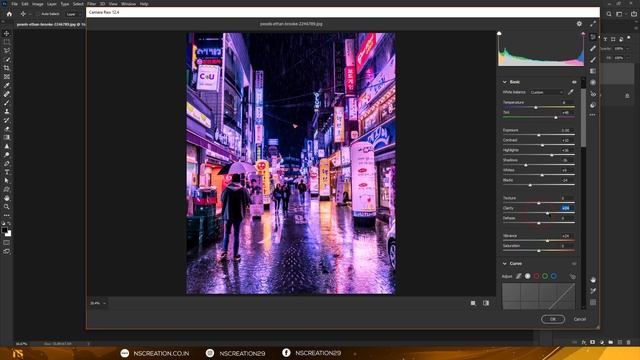
Task: Open more image settings three-dot icon
Action: coord(593,115)
